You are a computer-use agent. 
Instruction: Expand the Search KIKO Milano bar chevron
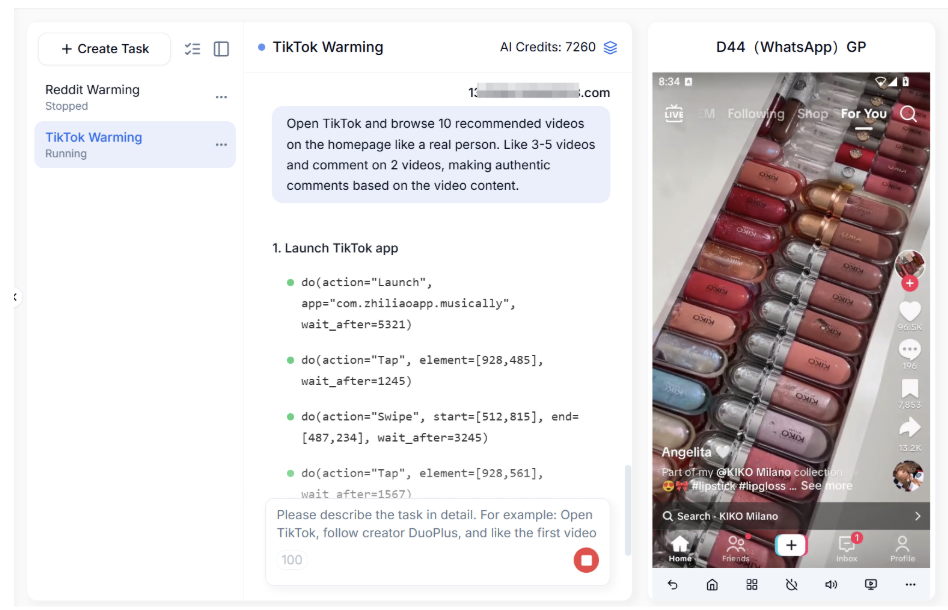(x=917, y=516)
